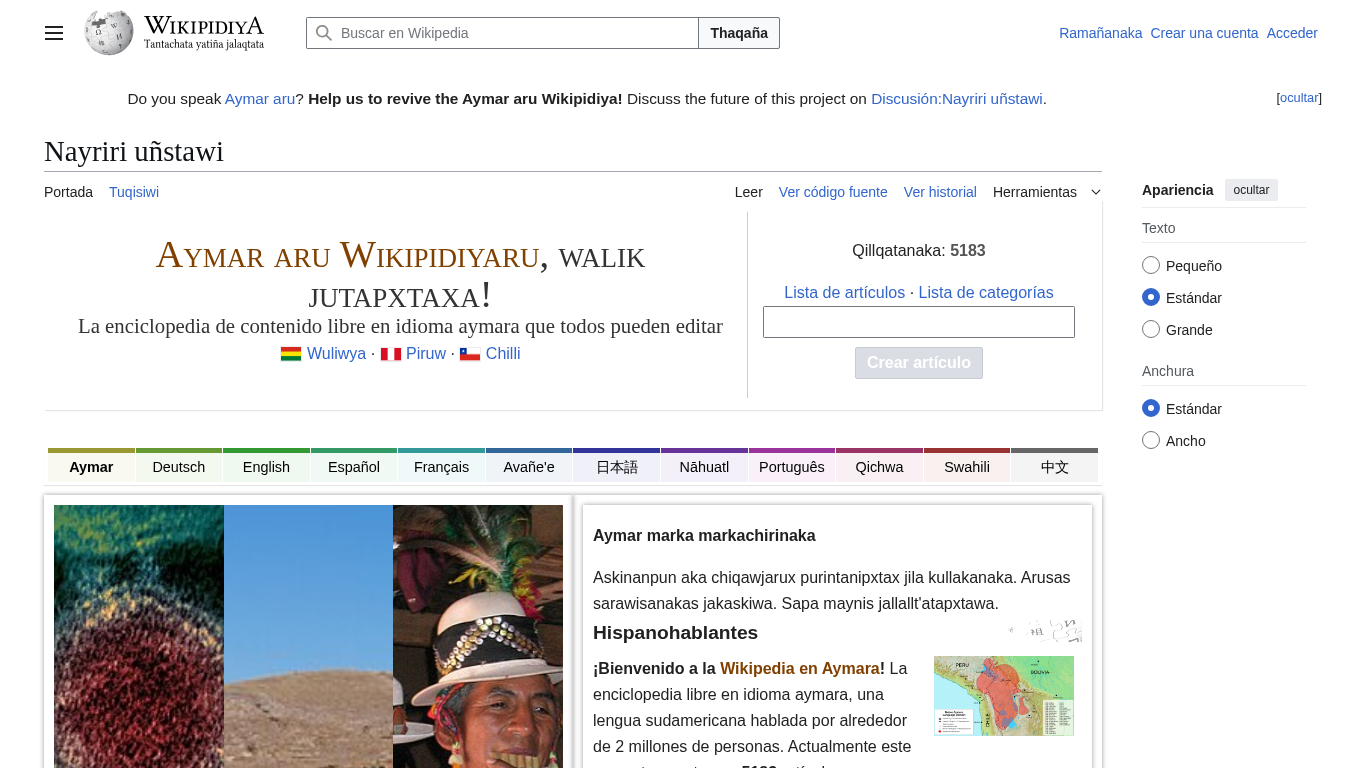Select the Leer tab
The height and width of the screenshot is (768, 1366).
749,192
